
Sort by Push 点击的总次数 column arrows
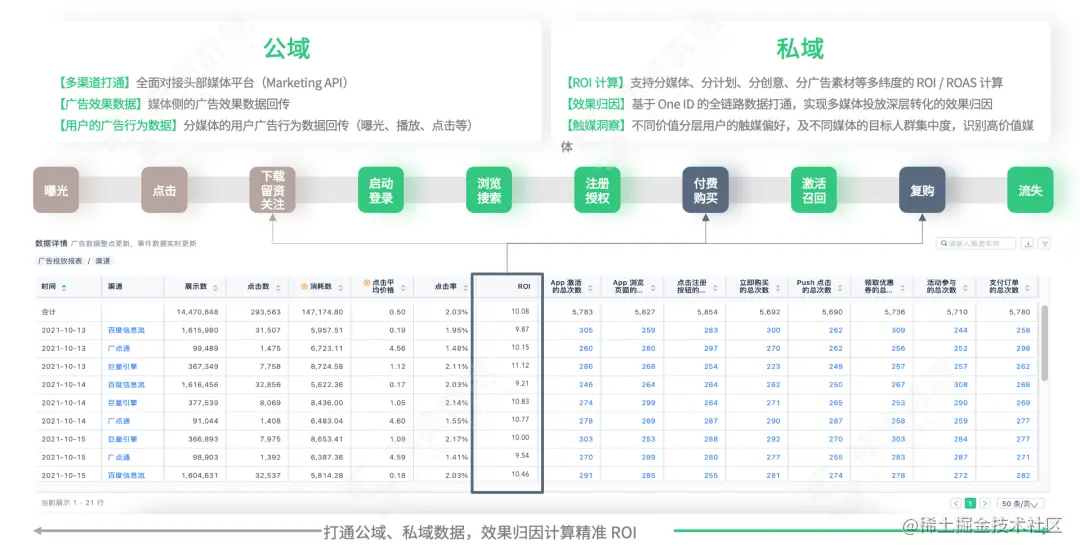[x=840, y=287]
